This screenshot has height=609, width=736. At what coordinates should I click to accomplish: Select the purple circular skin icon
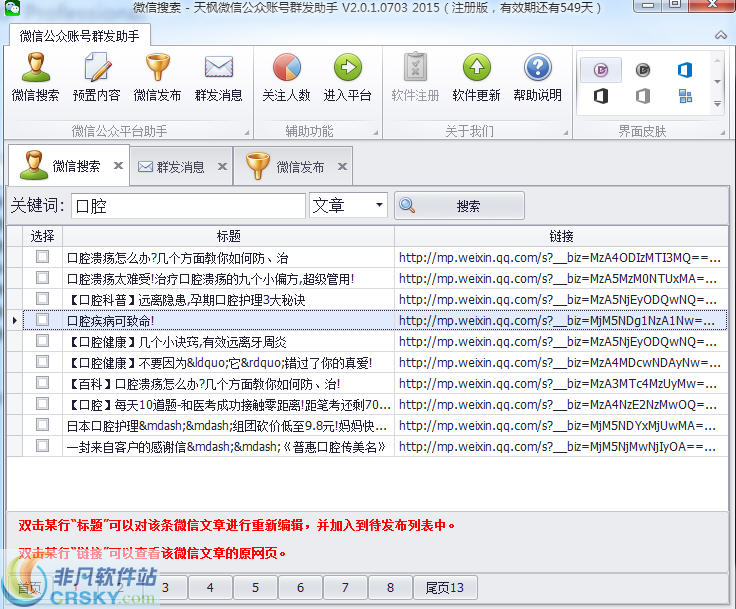pos(601,70)
